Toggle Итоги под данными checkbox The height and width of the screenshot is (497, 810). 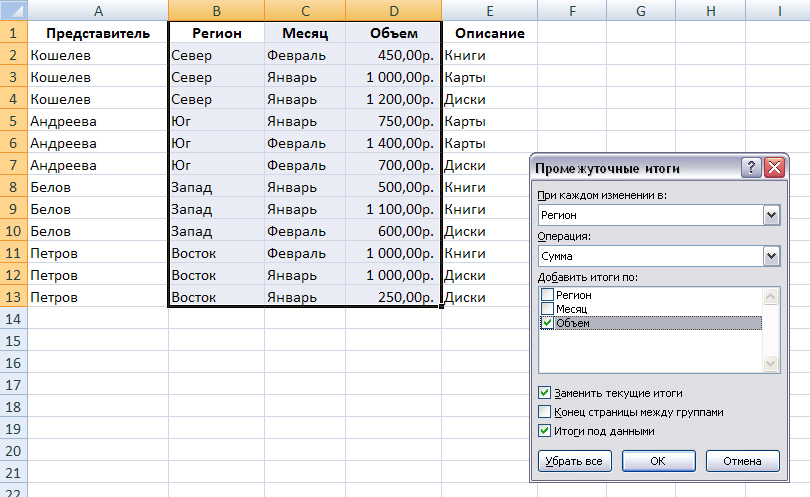pos(544,431)
